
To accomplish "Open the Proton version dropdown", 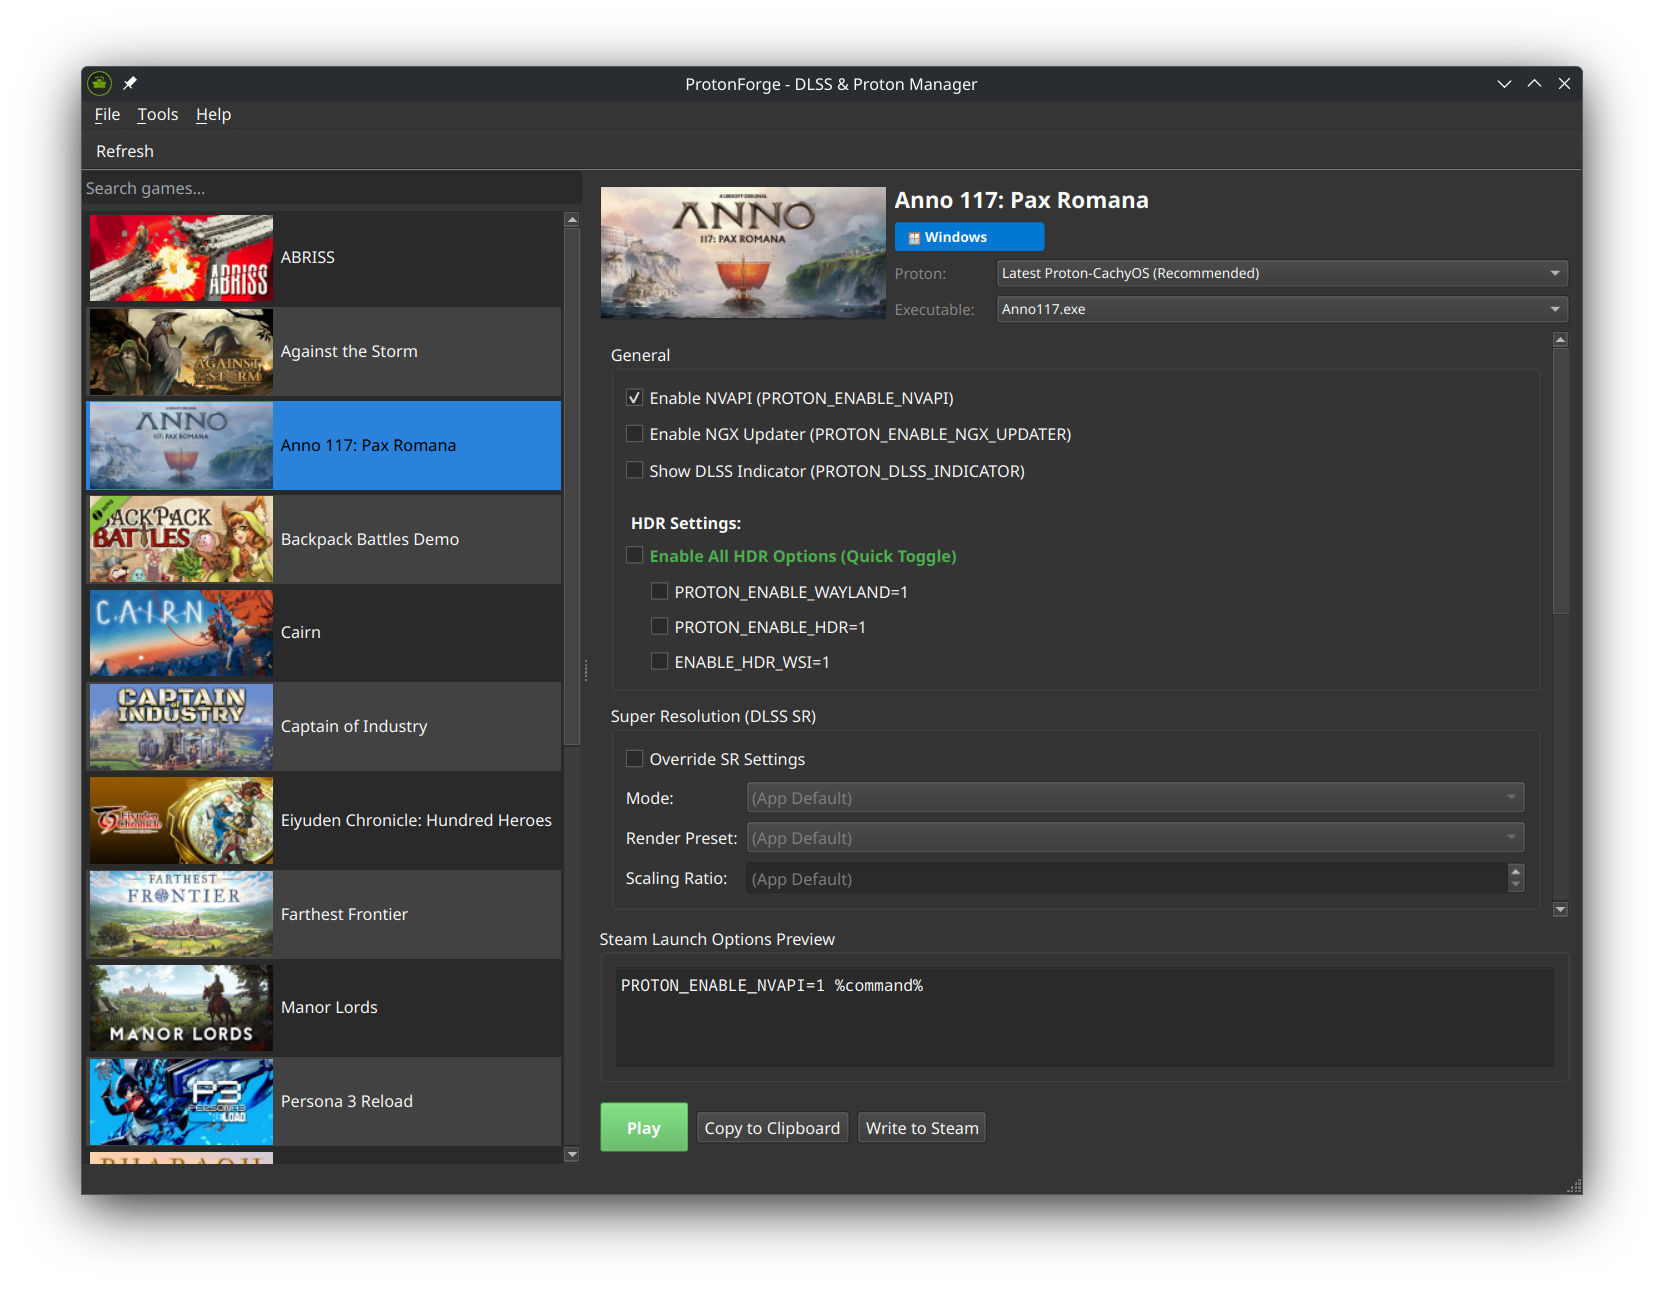I will pos(1281,273).
